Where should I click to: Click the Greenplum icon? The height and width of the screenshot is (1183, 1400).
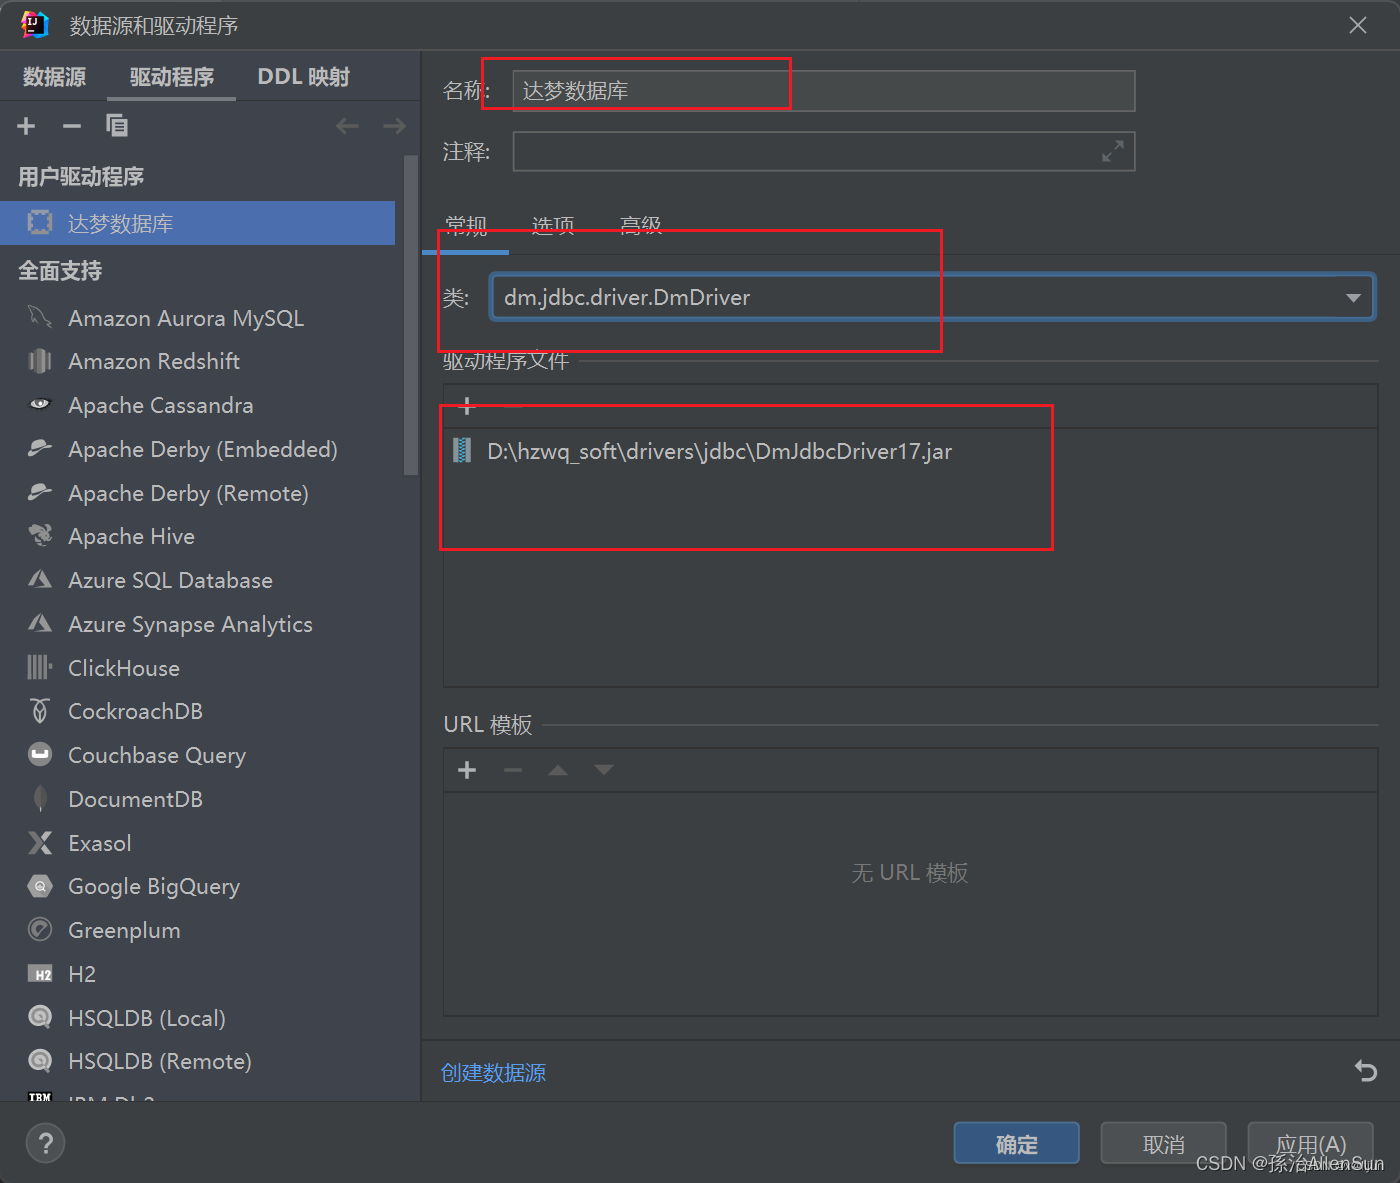point(40,930)
